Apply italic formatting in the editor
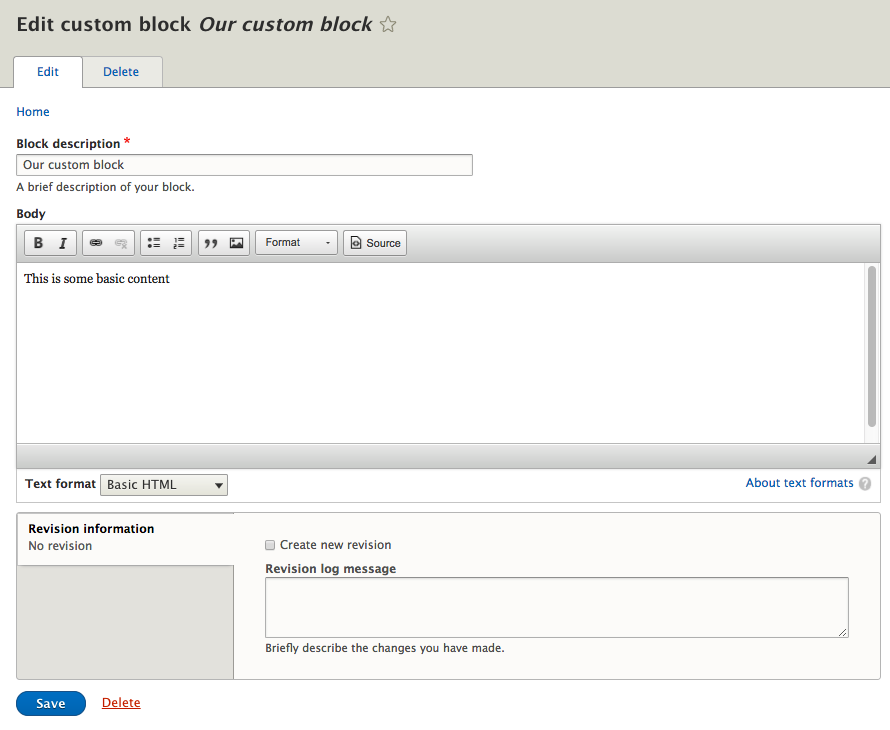Screen dimensions: 890x730 [x=62, y=243]
